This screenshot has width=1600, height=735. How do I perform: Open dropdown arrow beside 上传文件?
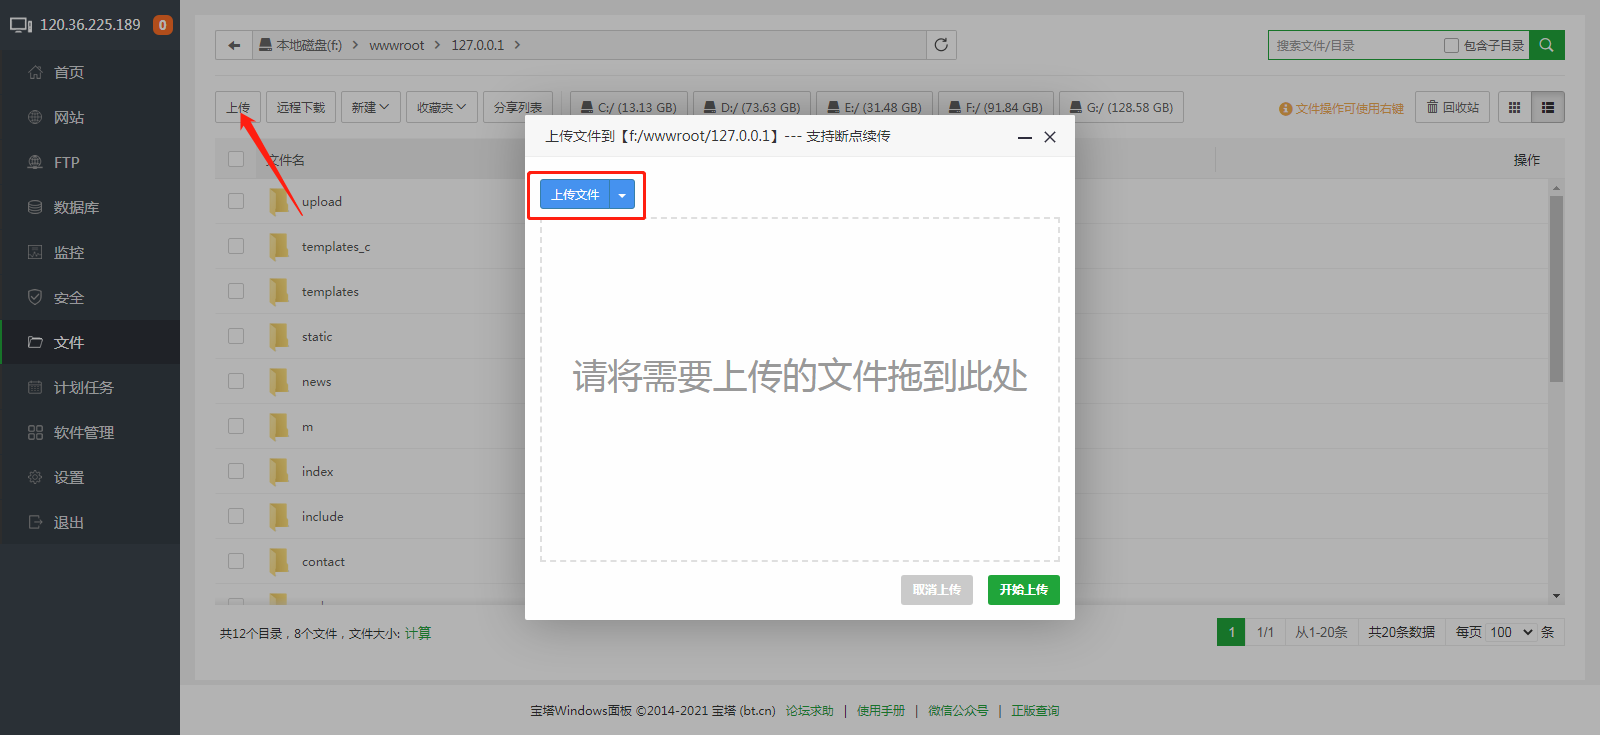[x=622, y=195]
